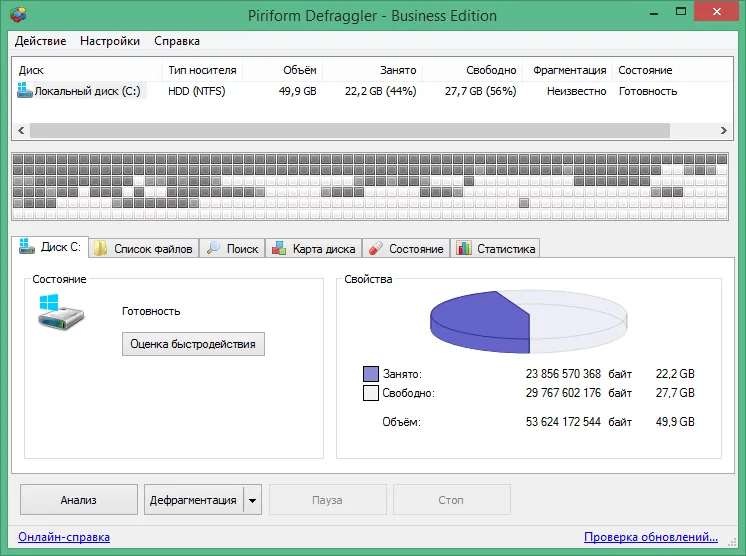
Task: Open the Действие menu
Action: [x=40, y=41]
